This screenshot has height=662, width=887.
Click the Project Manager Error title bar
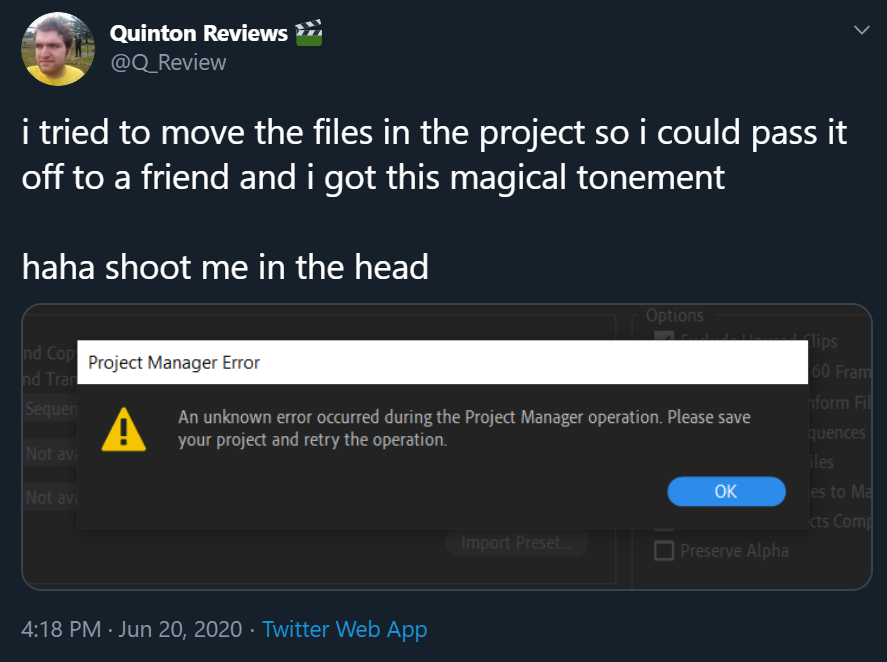click(442, 362)
